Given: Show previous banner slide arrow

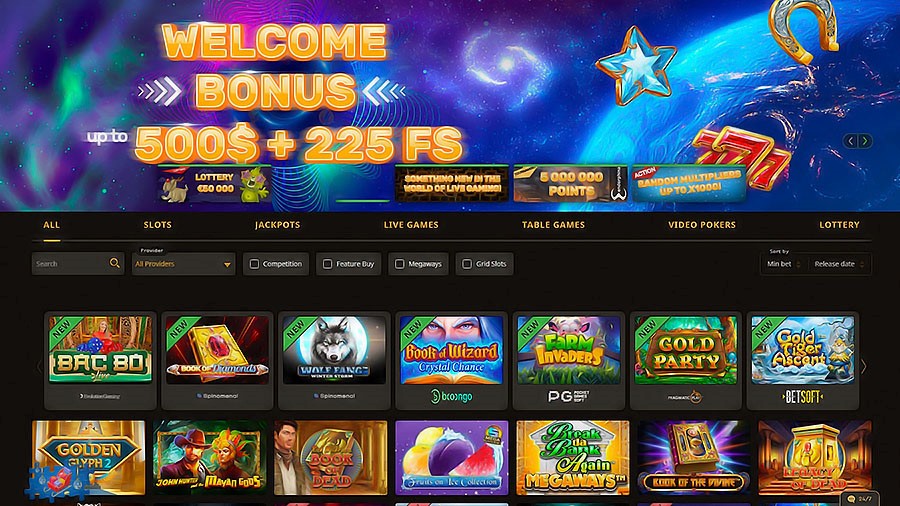Looking at the screenshot, I should click(851, 141).
